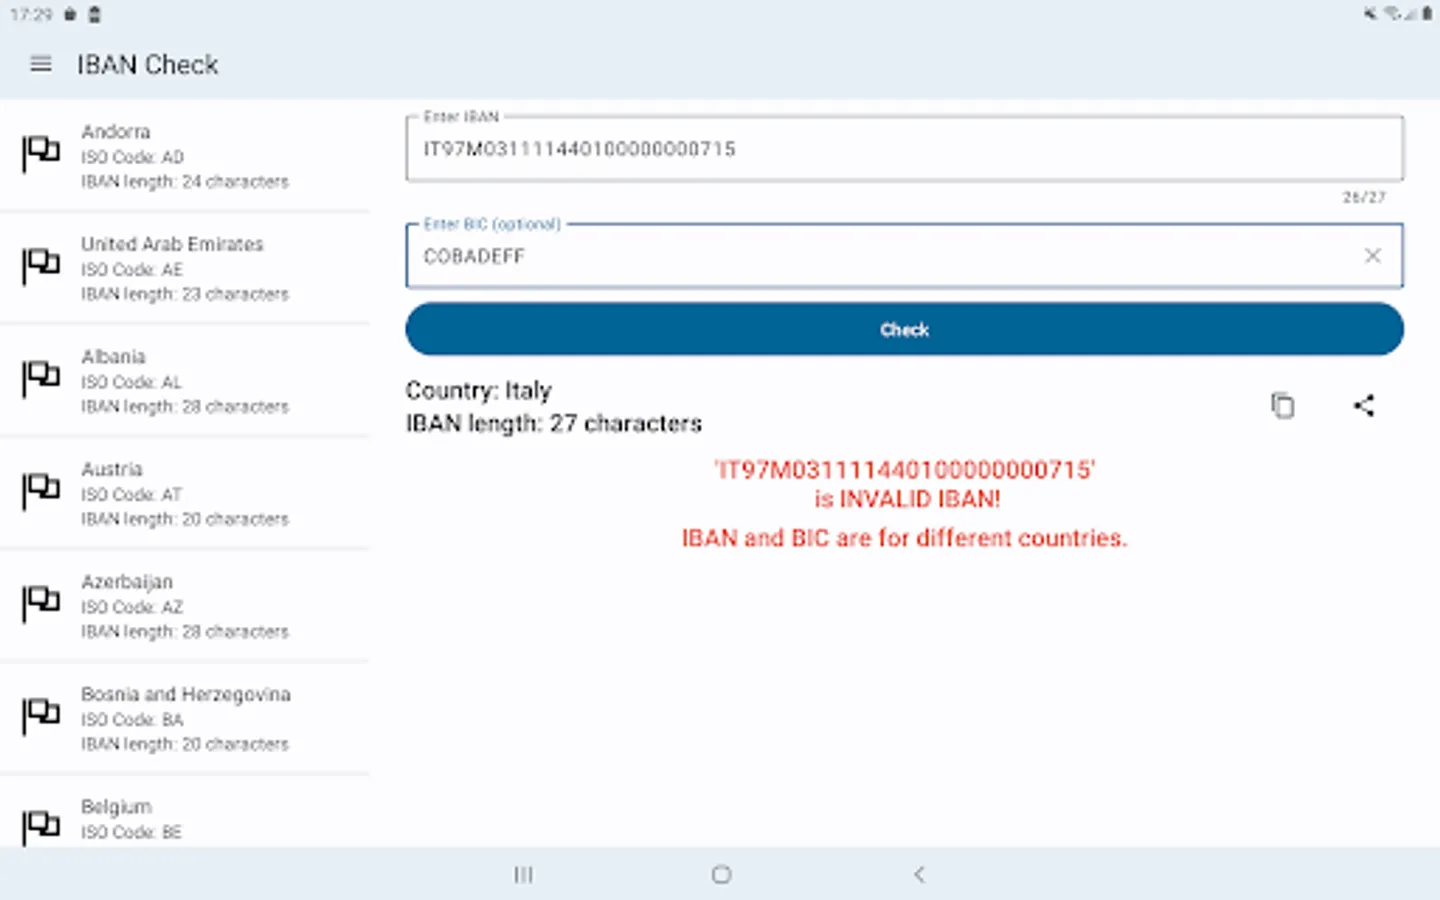
Task: Click 'ISO Code: BA' under Bosnia
Action: pyautogui.click(x=132, y=720)
